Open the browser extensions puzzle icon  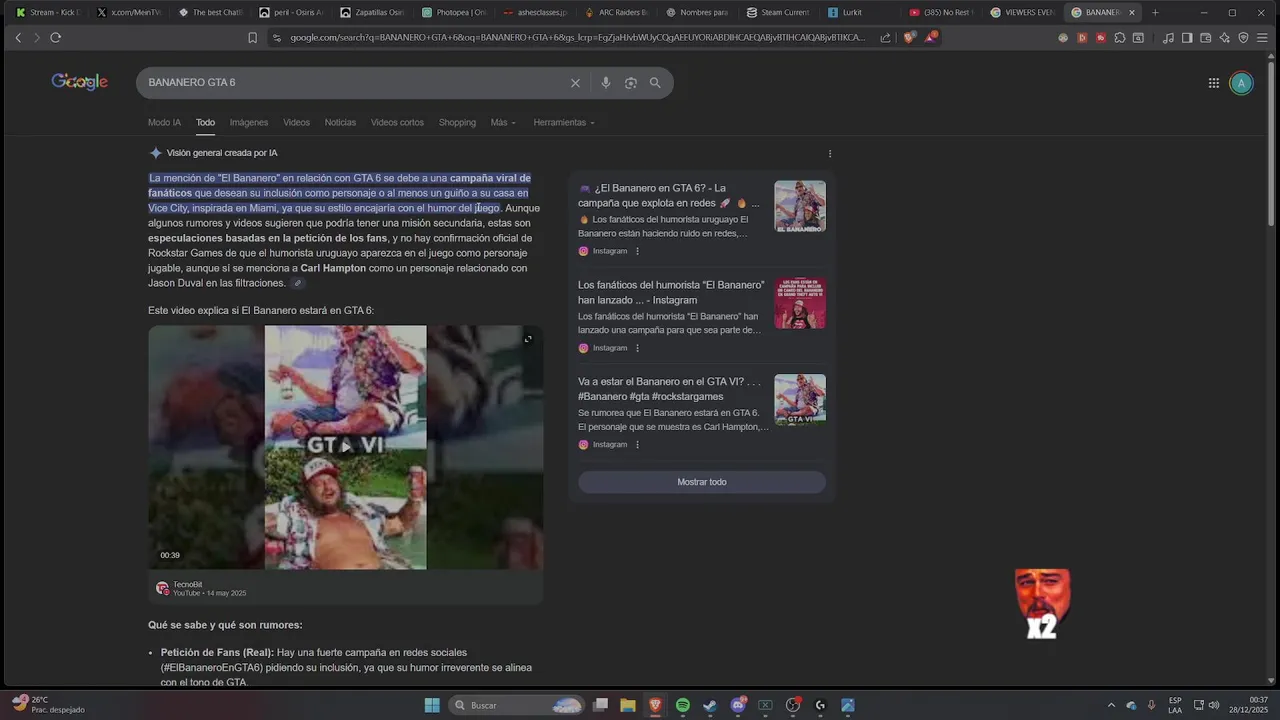1119,38
